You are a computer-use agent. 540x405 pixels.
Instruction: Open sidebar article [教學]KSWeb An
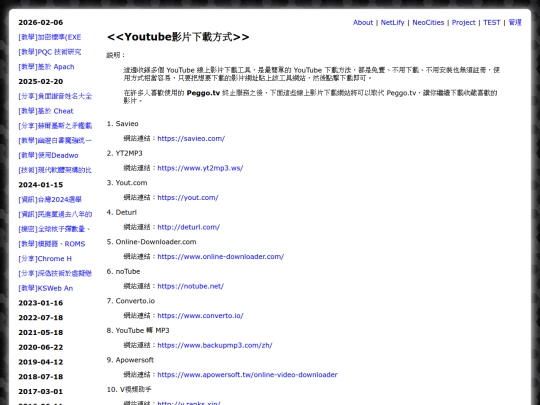point(45,288)
